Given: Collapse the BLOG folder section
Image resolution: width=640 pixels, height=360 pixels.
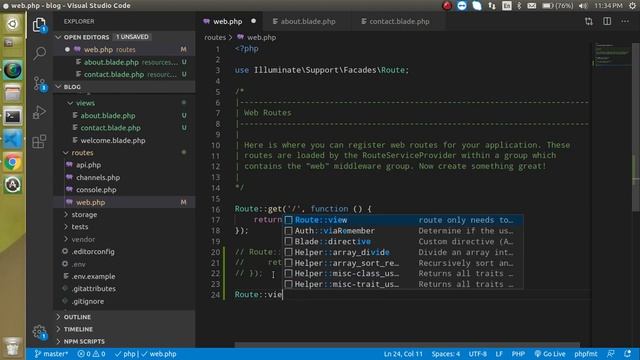Looking at the screenshot, I should tap(124, 87).
